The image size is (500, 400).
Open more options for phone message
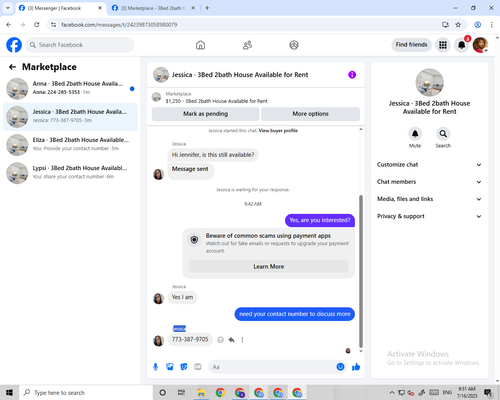coord(242,340)
